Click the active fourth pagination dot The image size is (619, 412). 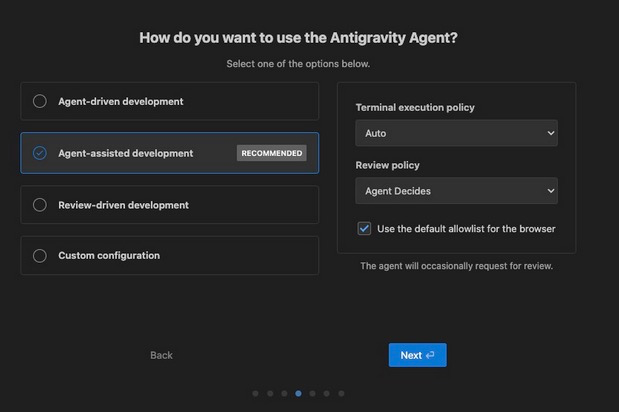[x=298, y=393]
